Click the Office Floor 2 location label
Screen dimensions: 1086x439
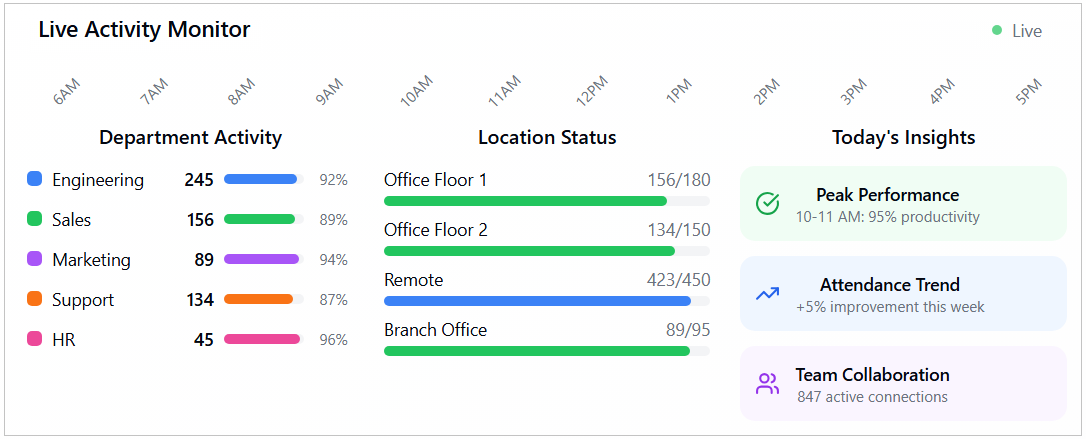click(436, 230)
